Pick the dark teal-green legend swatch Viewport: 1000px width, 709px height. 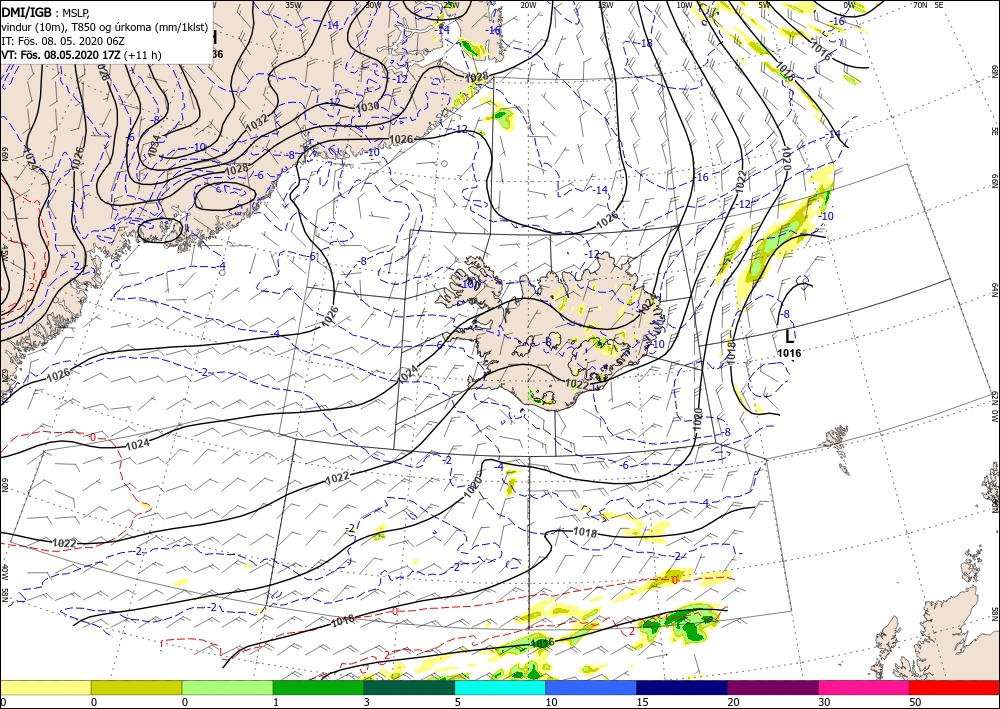(x=409, y=687)
